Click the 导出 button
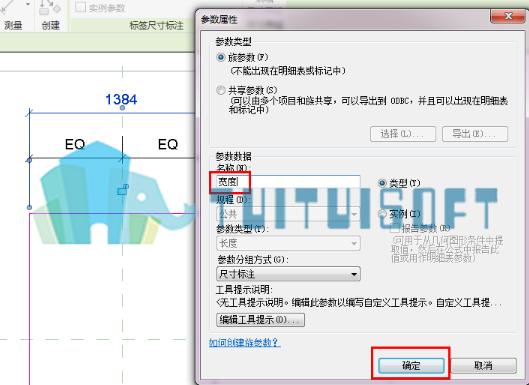This screenshot has height=385, width=529. [x=475, y=134]
